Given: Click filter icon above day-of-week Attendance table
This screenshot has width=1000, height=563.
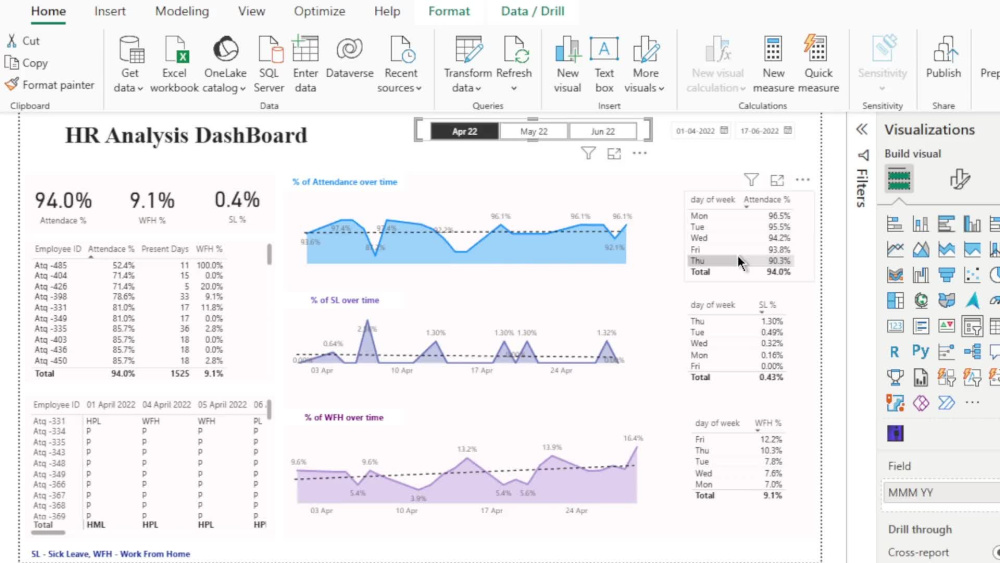Looking at the screenshot, I should pyautogui.click(x=751, y=180).
